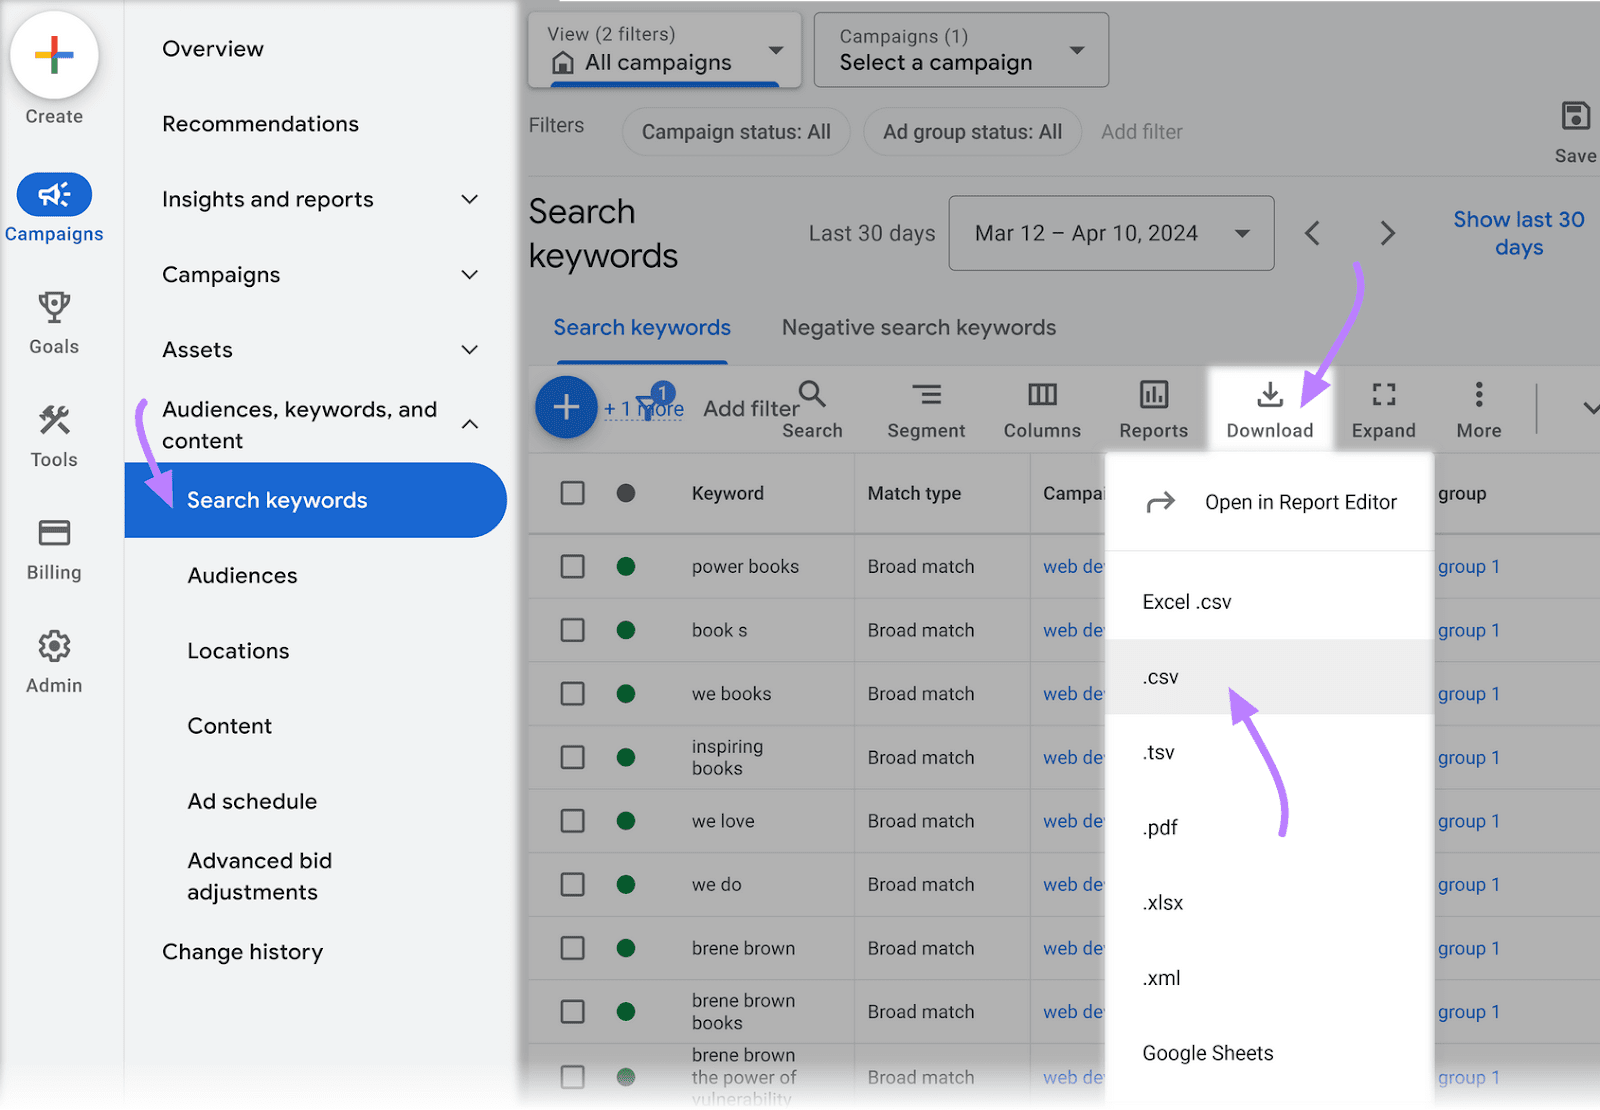Click Show last 30 days link
The width and height of the screenshot is (1600, 1110).
pos(1518,233)
